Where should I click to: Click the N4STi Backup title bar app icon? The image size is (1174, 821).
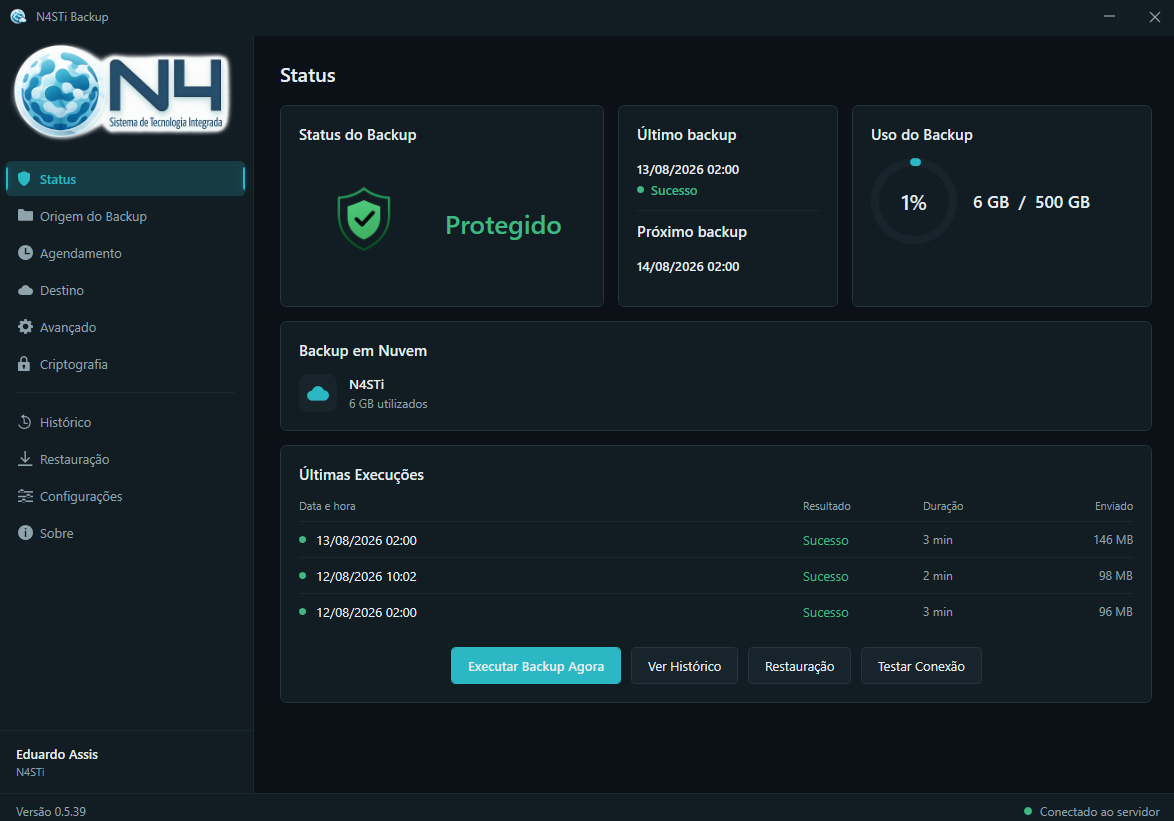(x=18, y=16)
